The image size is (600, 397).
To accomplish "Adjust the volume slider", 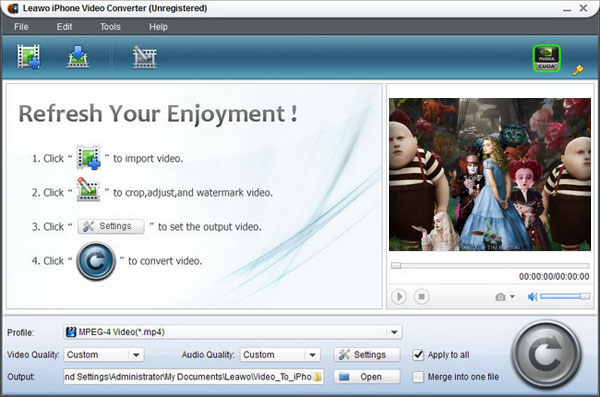I will coord(565,296).
